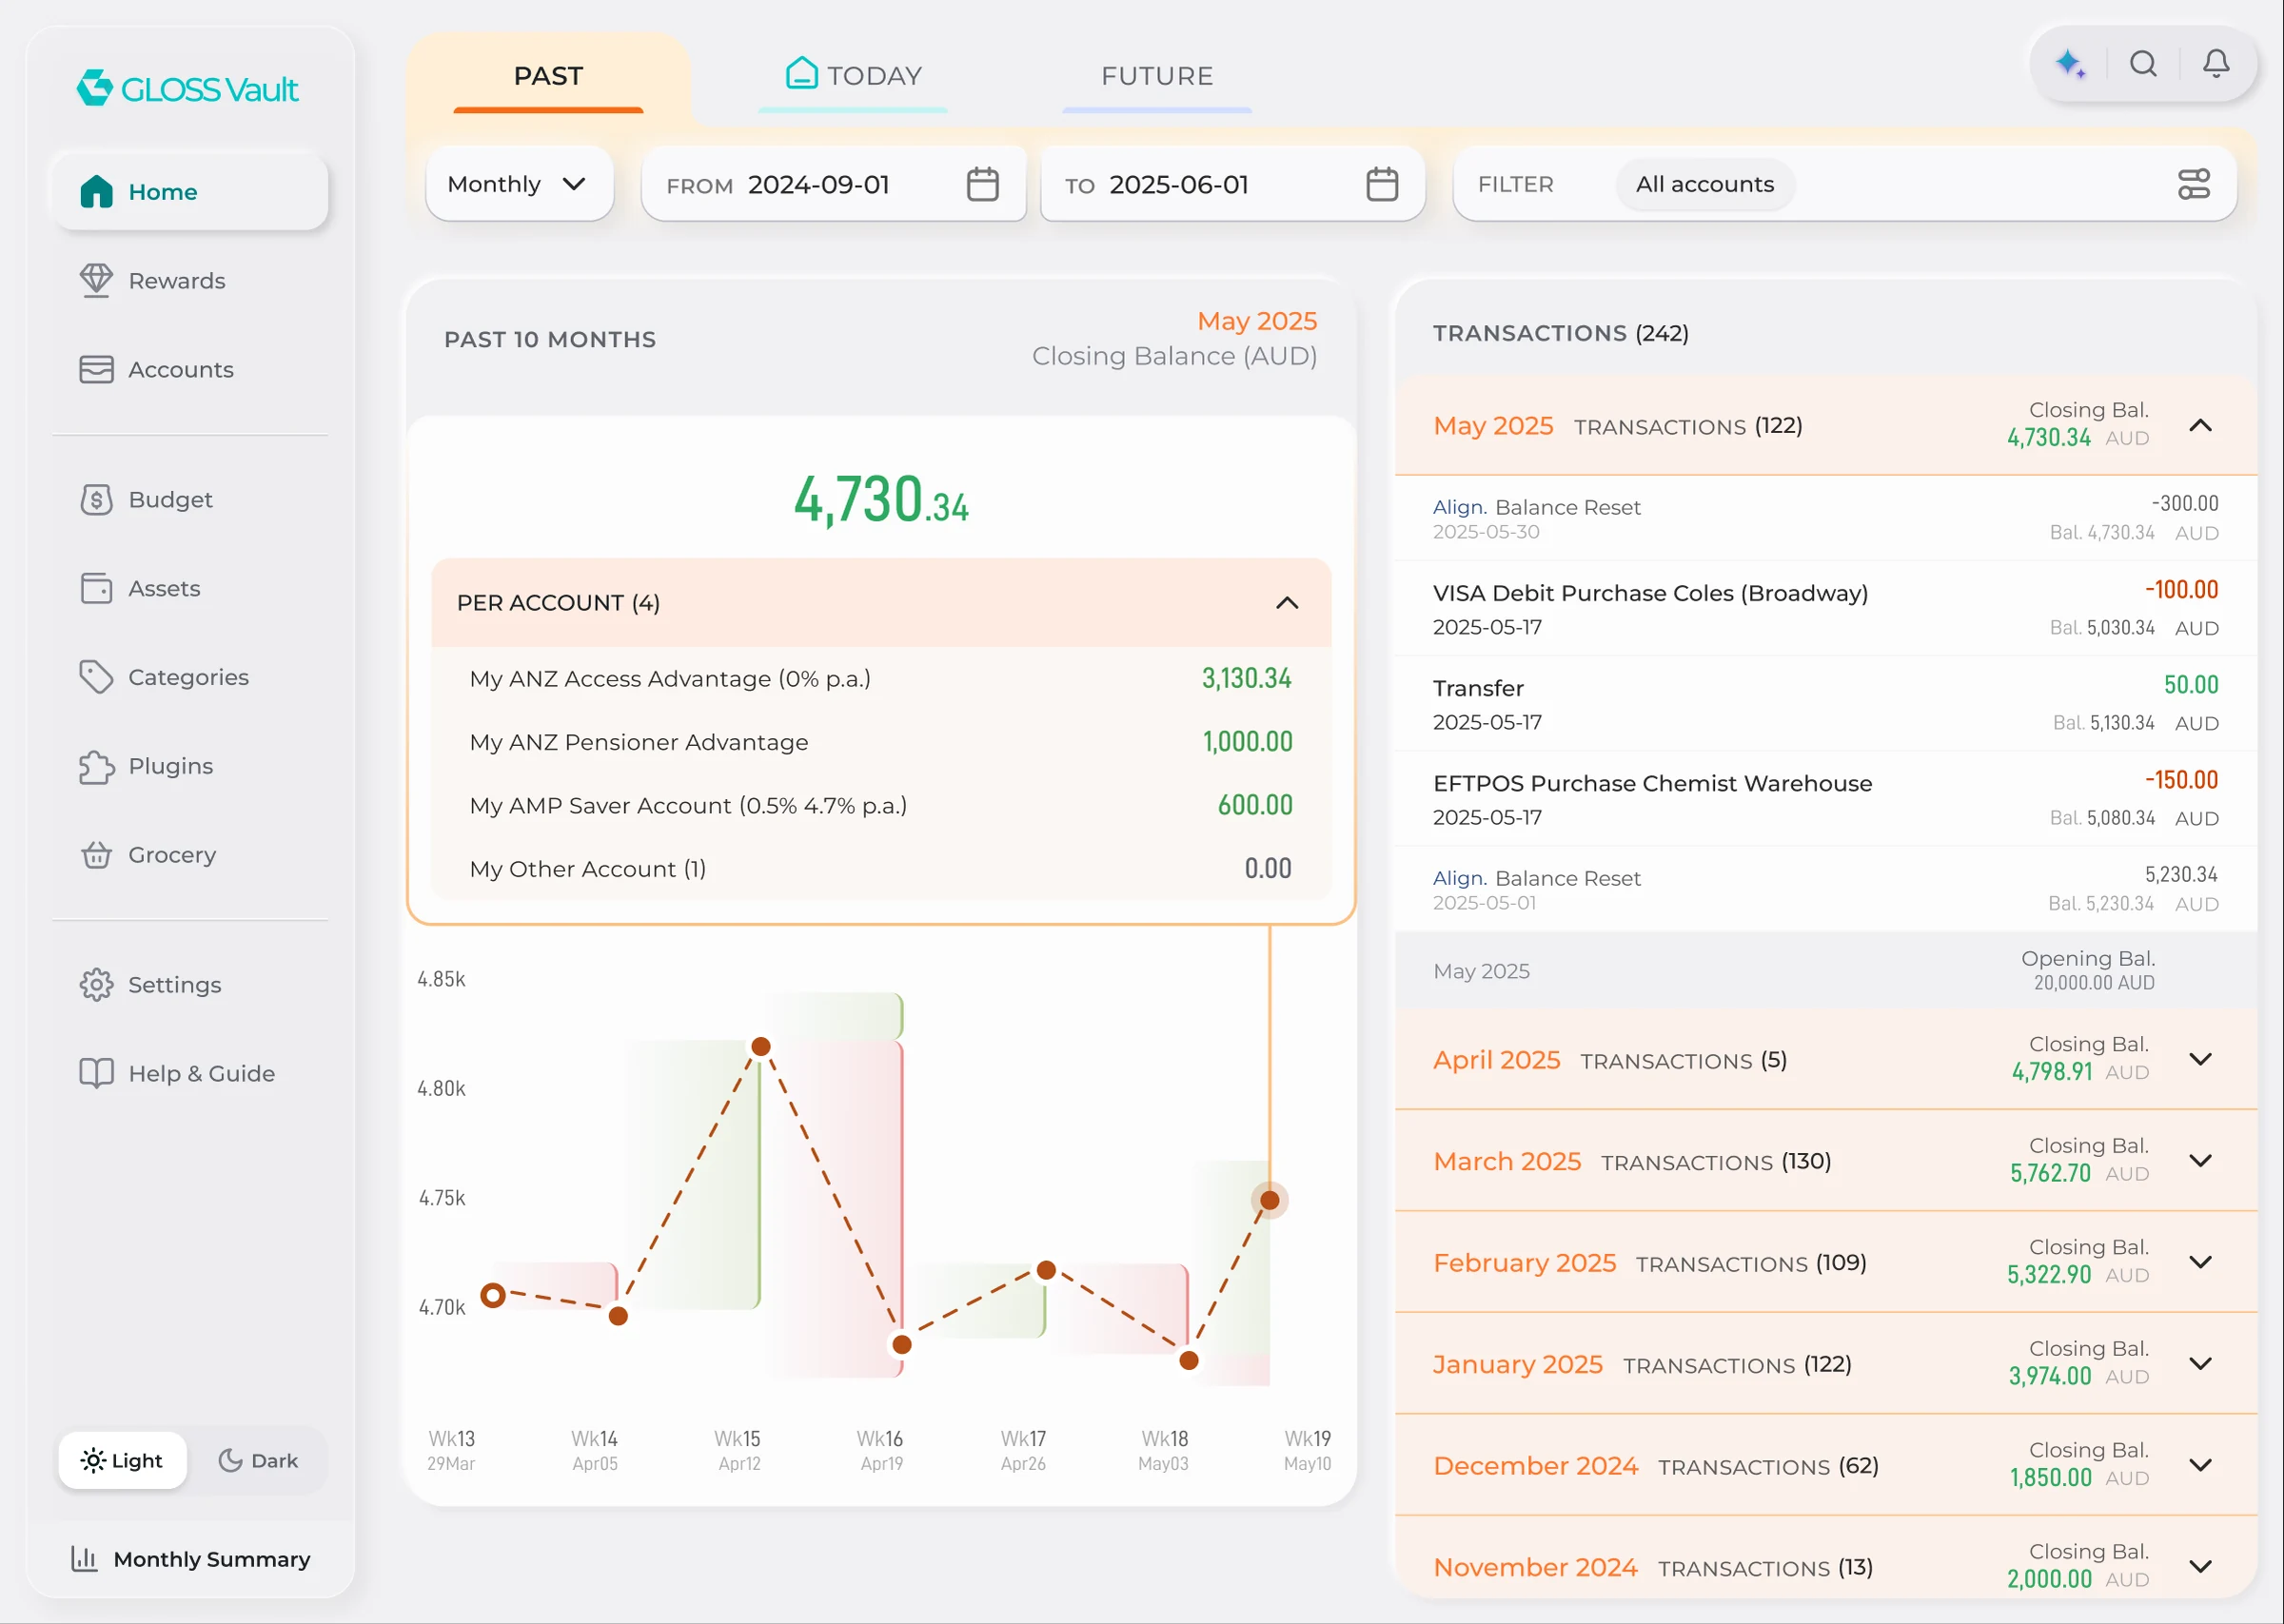Switch to the FUTURE tab
This screenshot has width=2284, height=1624.
pos(1157,76)
